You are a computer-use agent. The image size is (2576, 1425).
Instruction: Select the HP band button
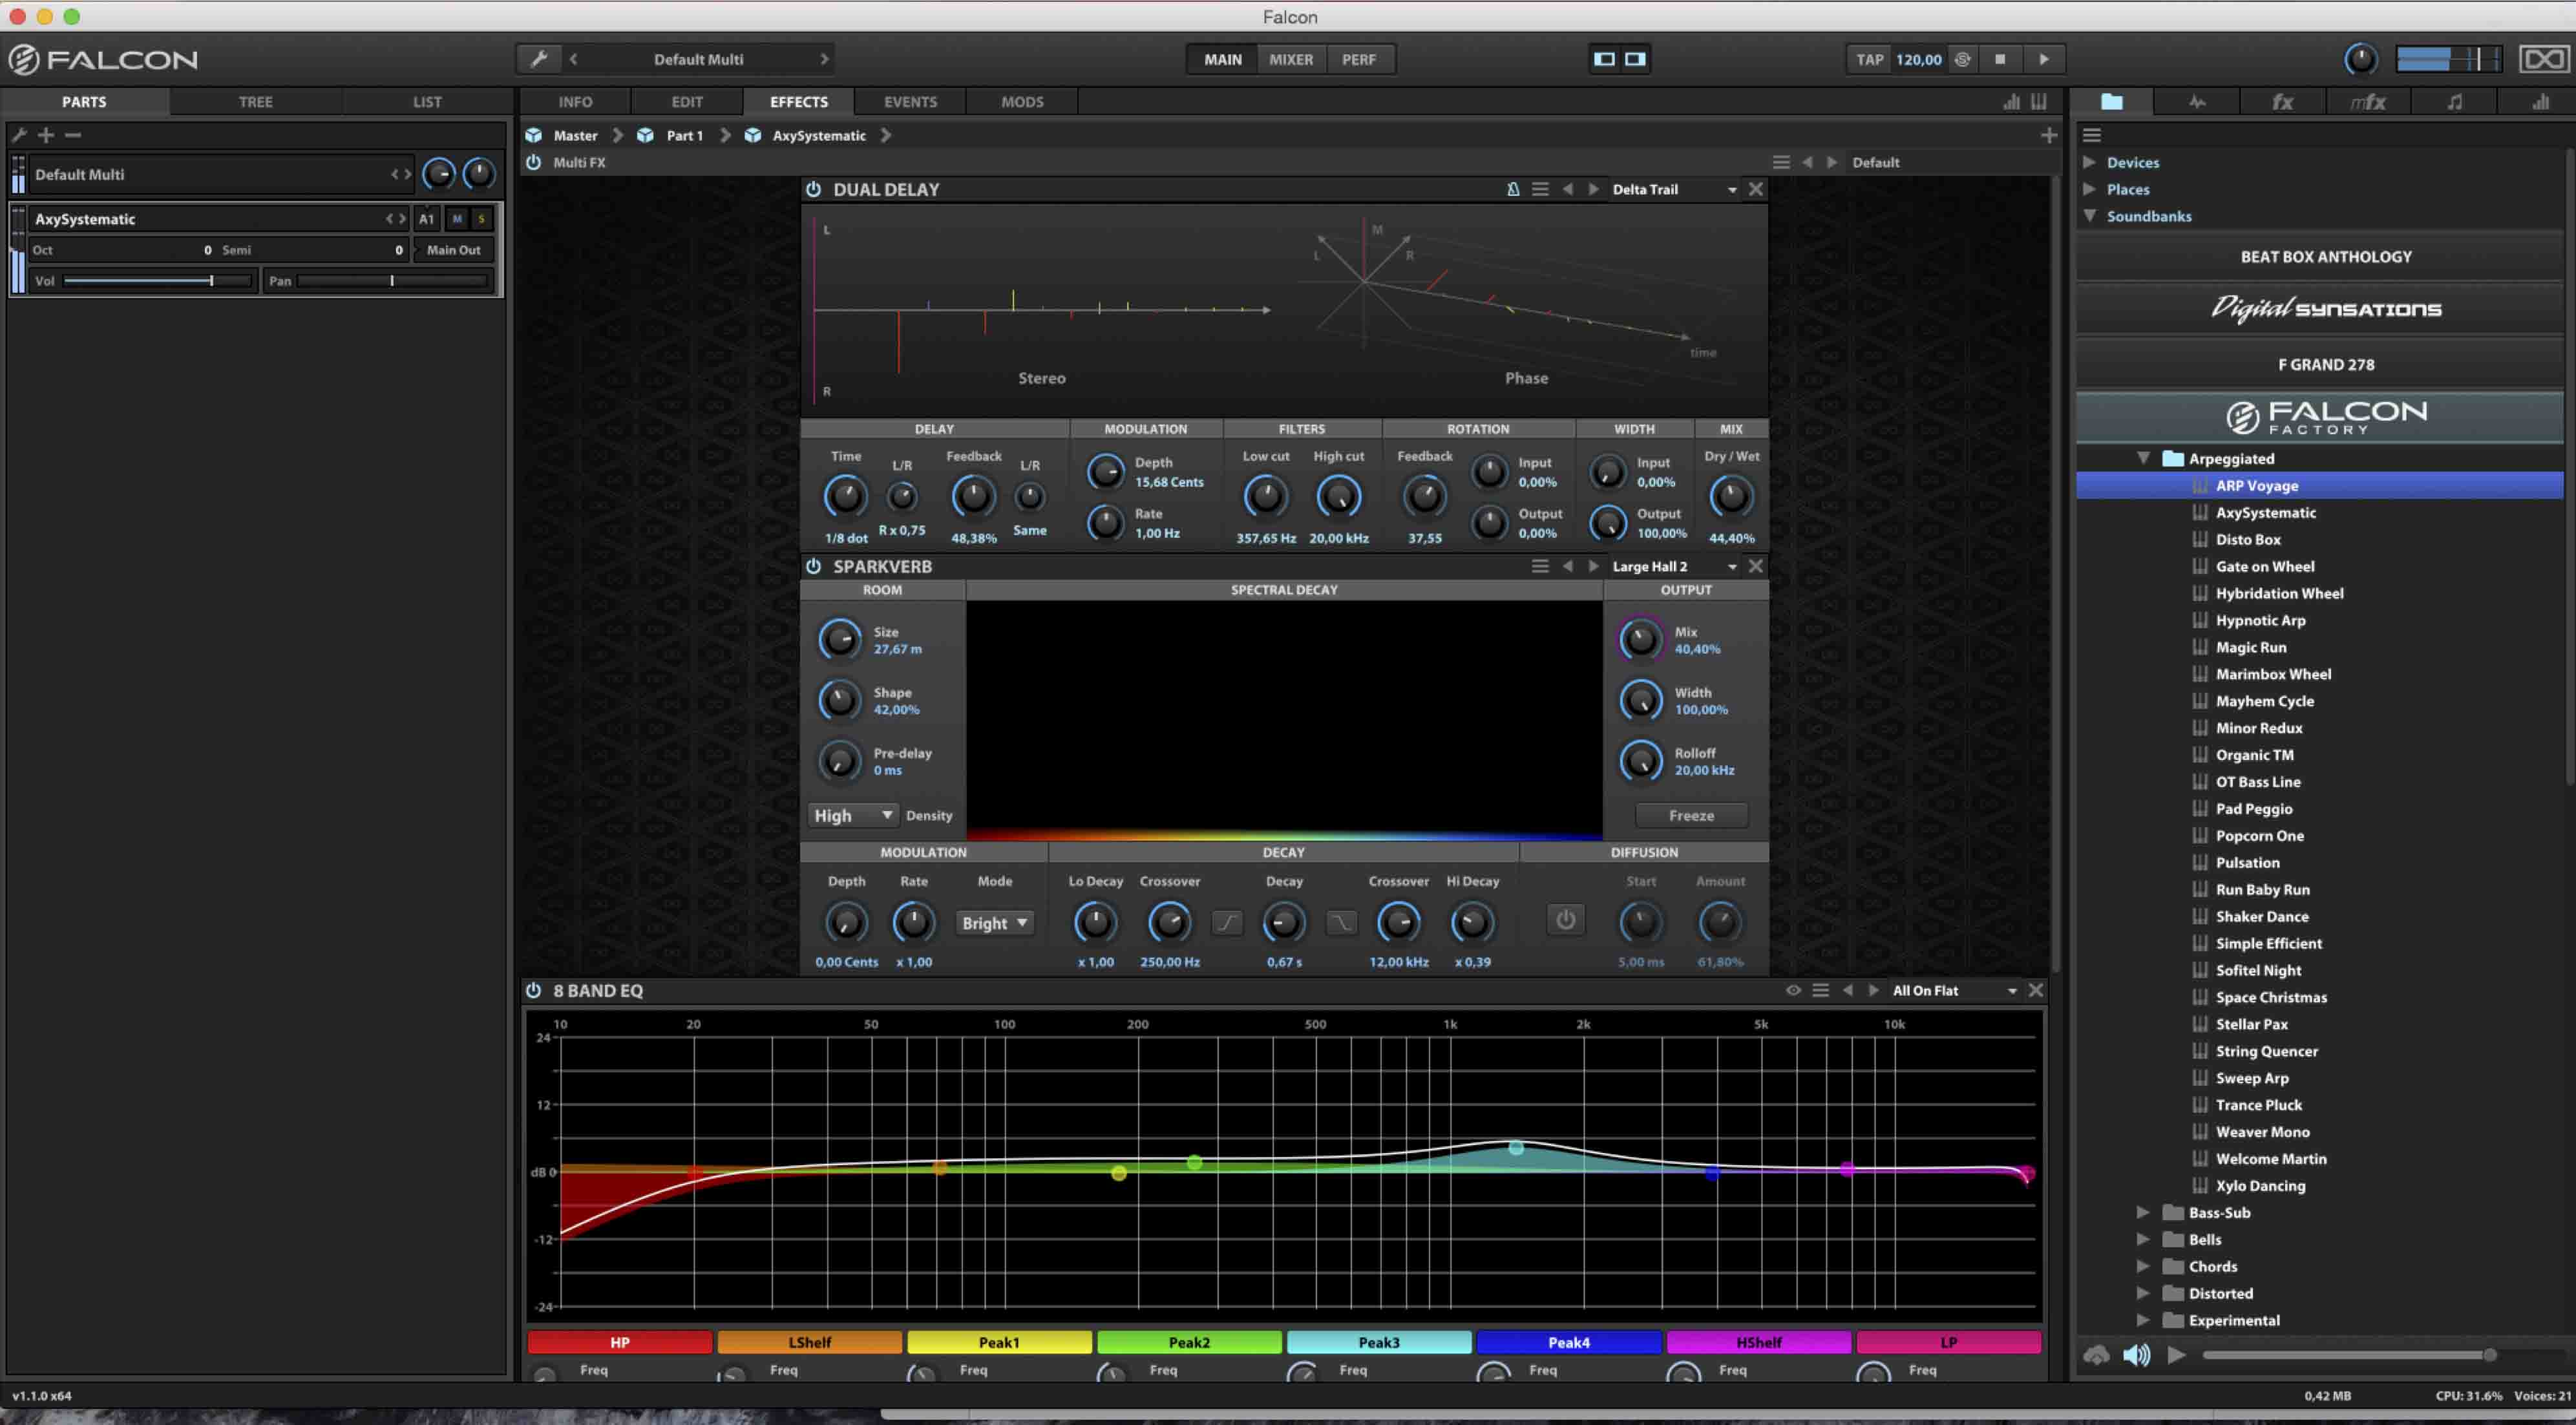(620, 1342)
